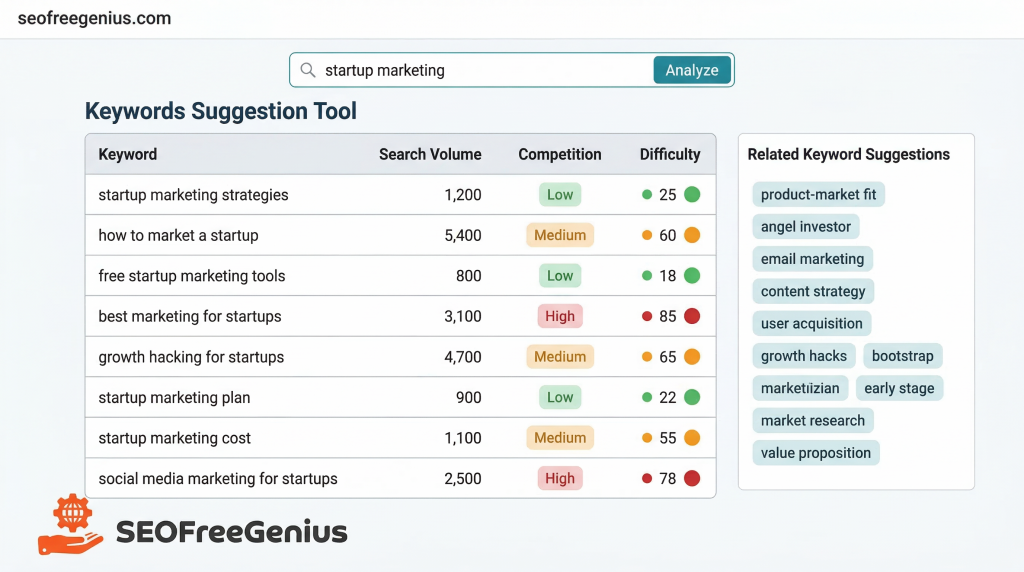
Task: Click Low badge for startup marketing strategies
Action: pos(560,195)
